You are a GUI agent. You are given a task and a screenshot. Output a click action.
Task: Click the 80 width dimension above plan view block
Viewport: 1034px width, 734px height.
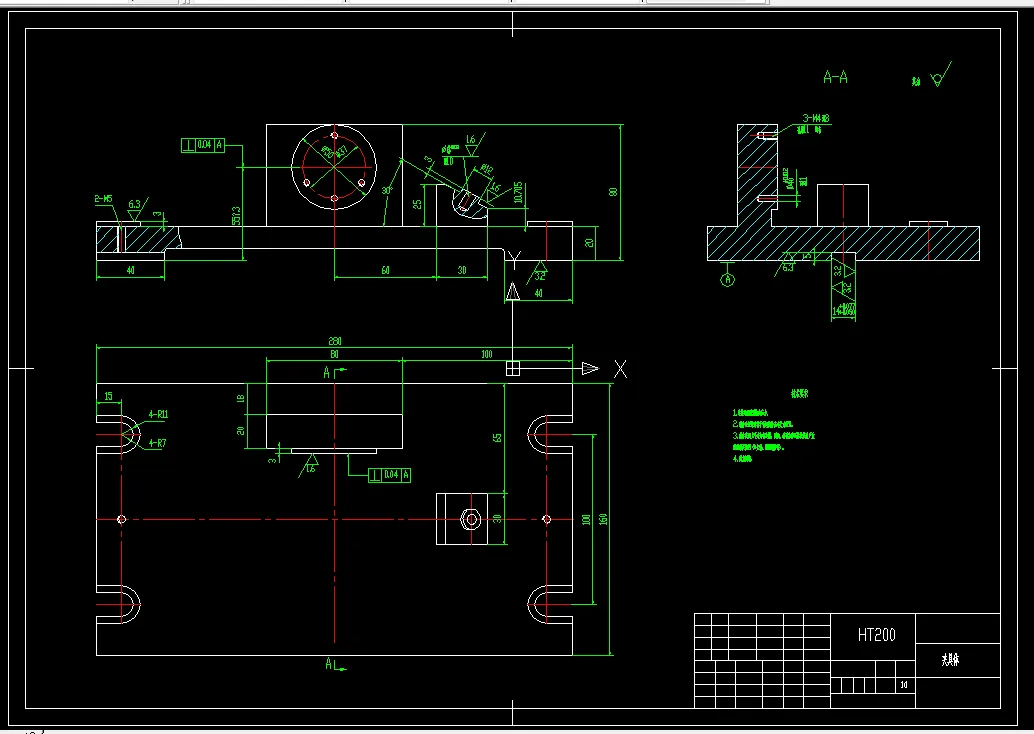[334, 354]
